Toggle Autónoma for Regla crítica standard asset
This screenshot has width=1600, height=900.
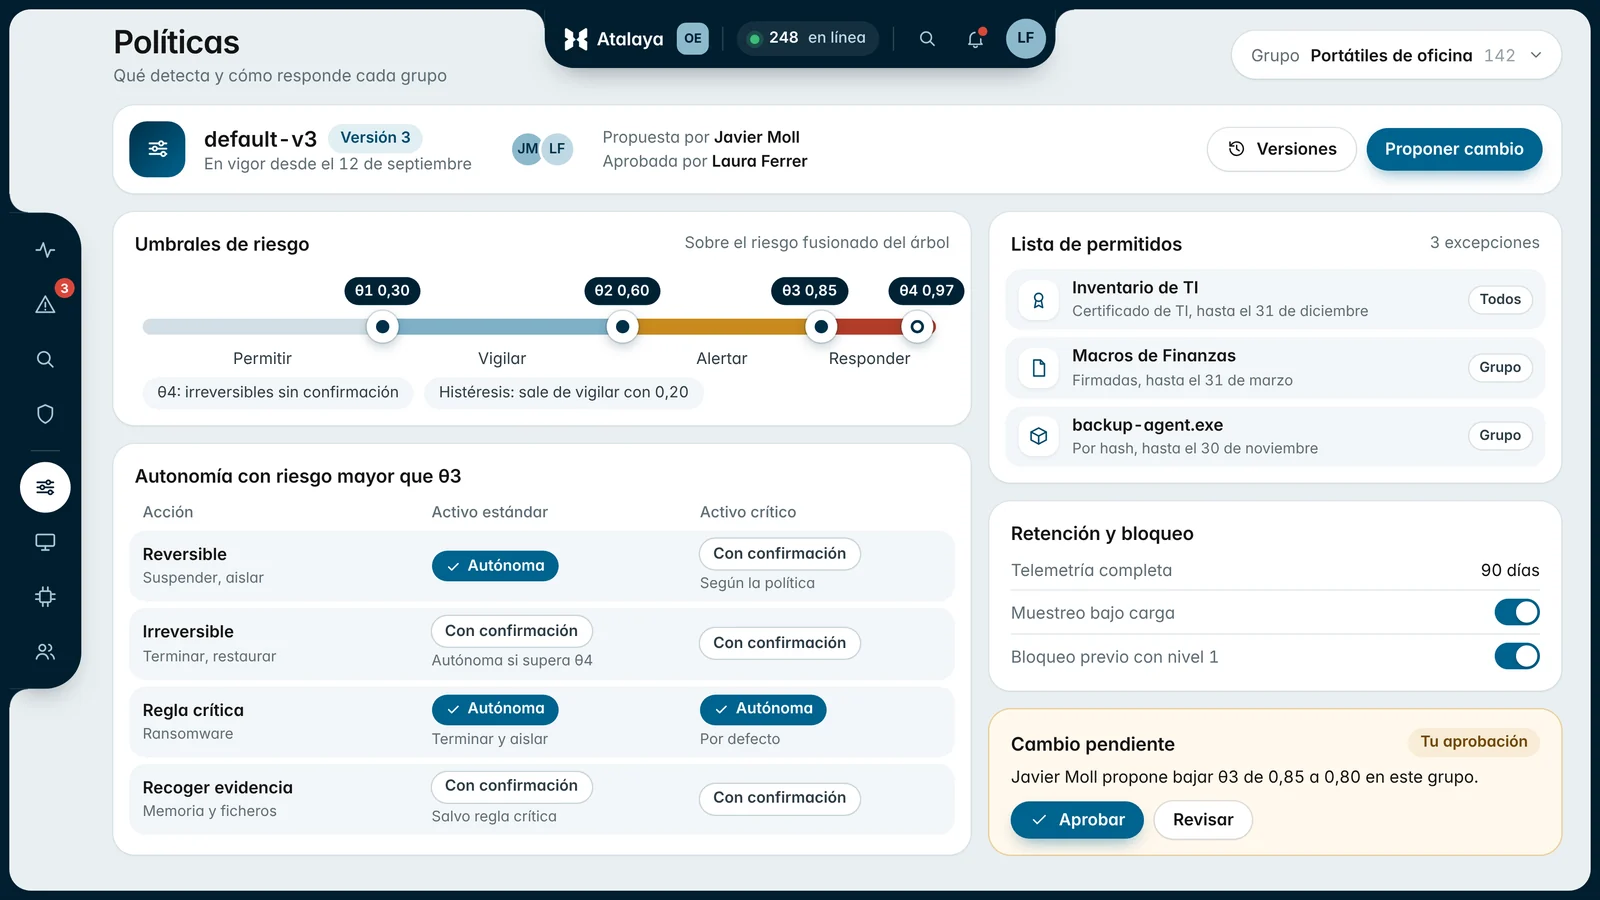click(495, 709)
